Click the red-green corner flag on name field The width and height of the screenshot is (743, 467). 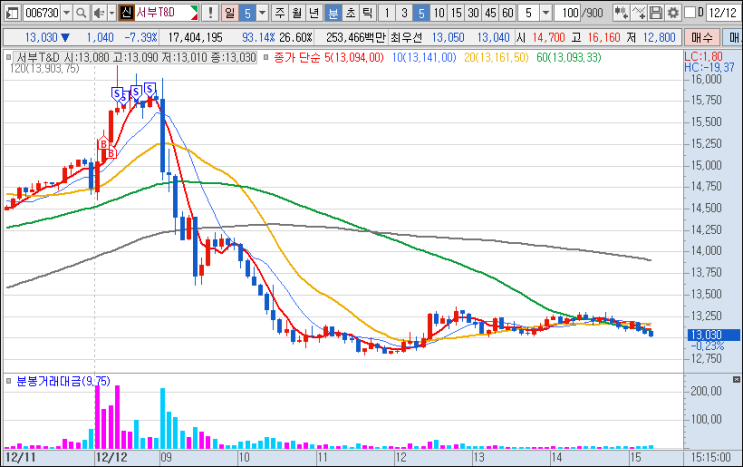click(193, 13)
